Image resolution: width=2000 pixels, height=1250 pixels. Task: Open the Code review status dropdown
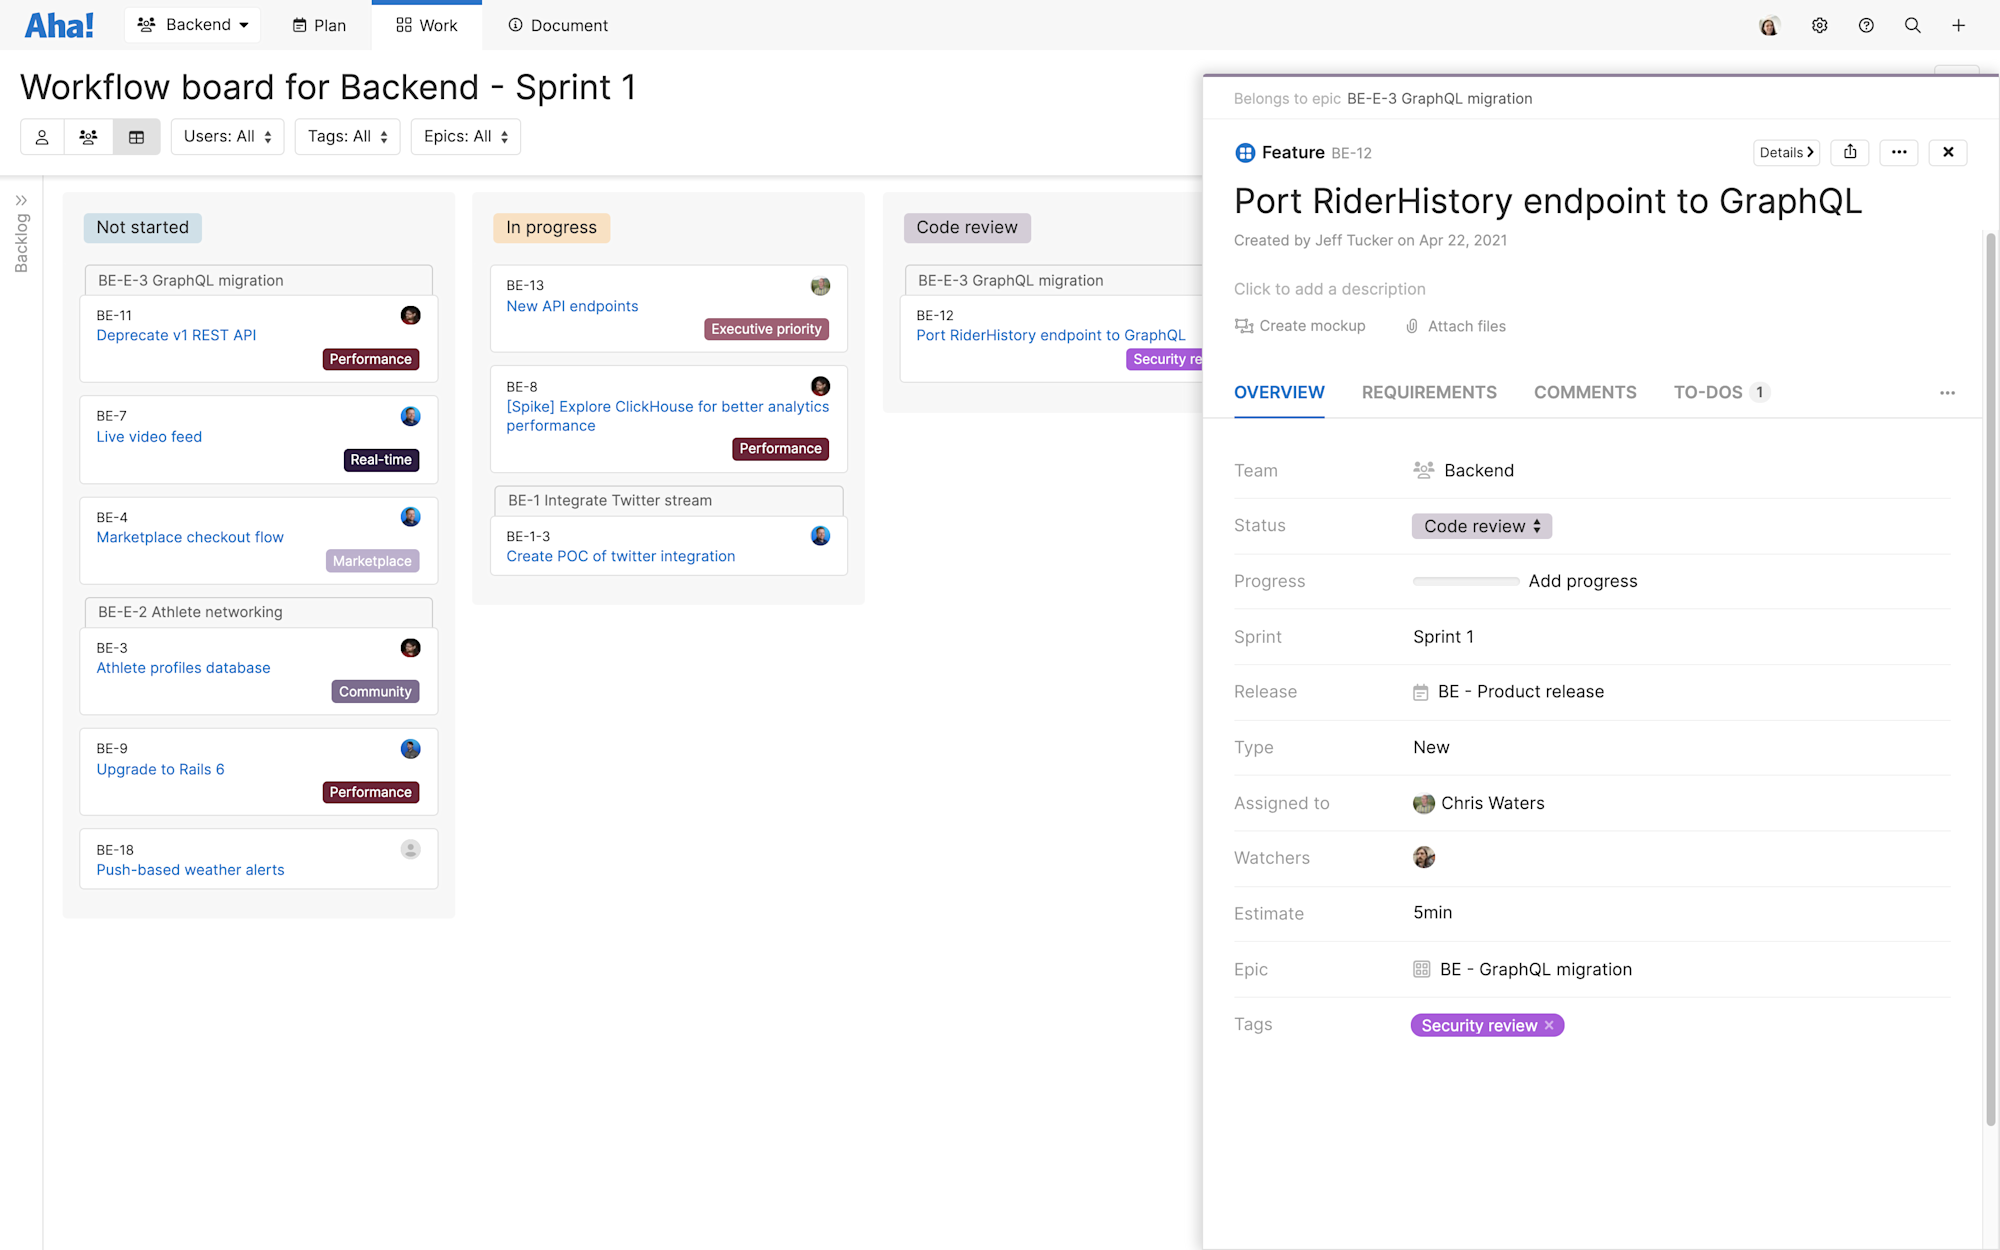click(1481, 526)
